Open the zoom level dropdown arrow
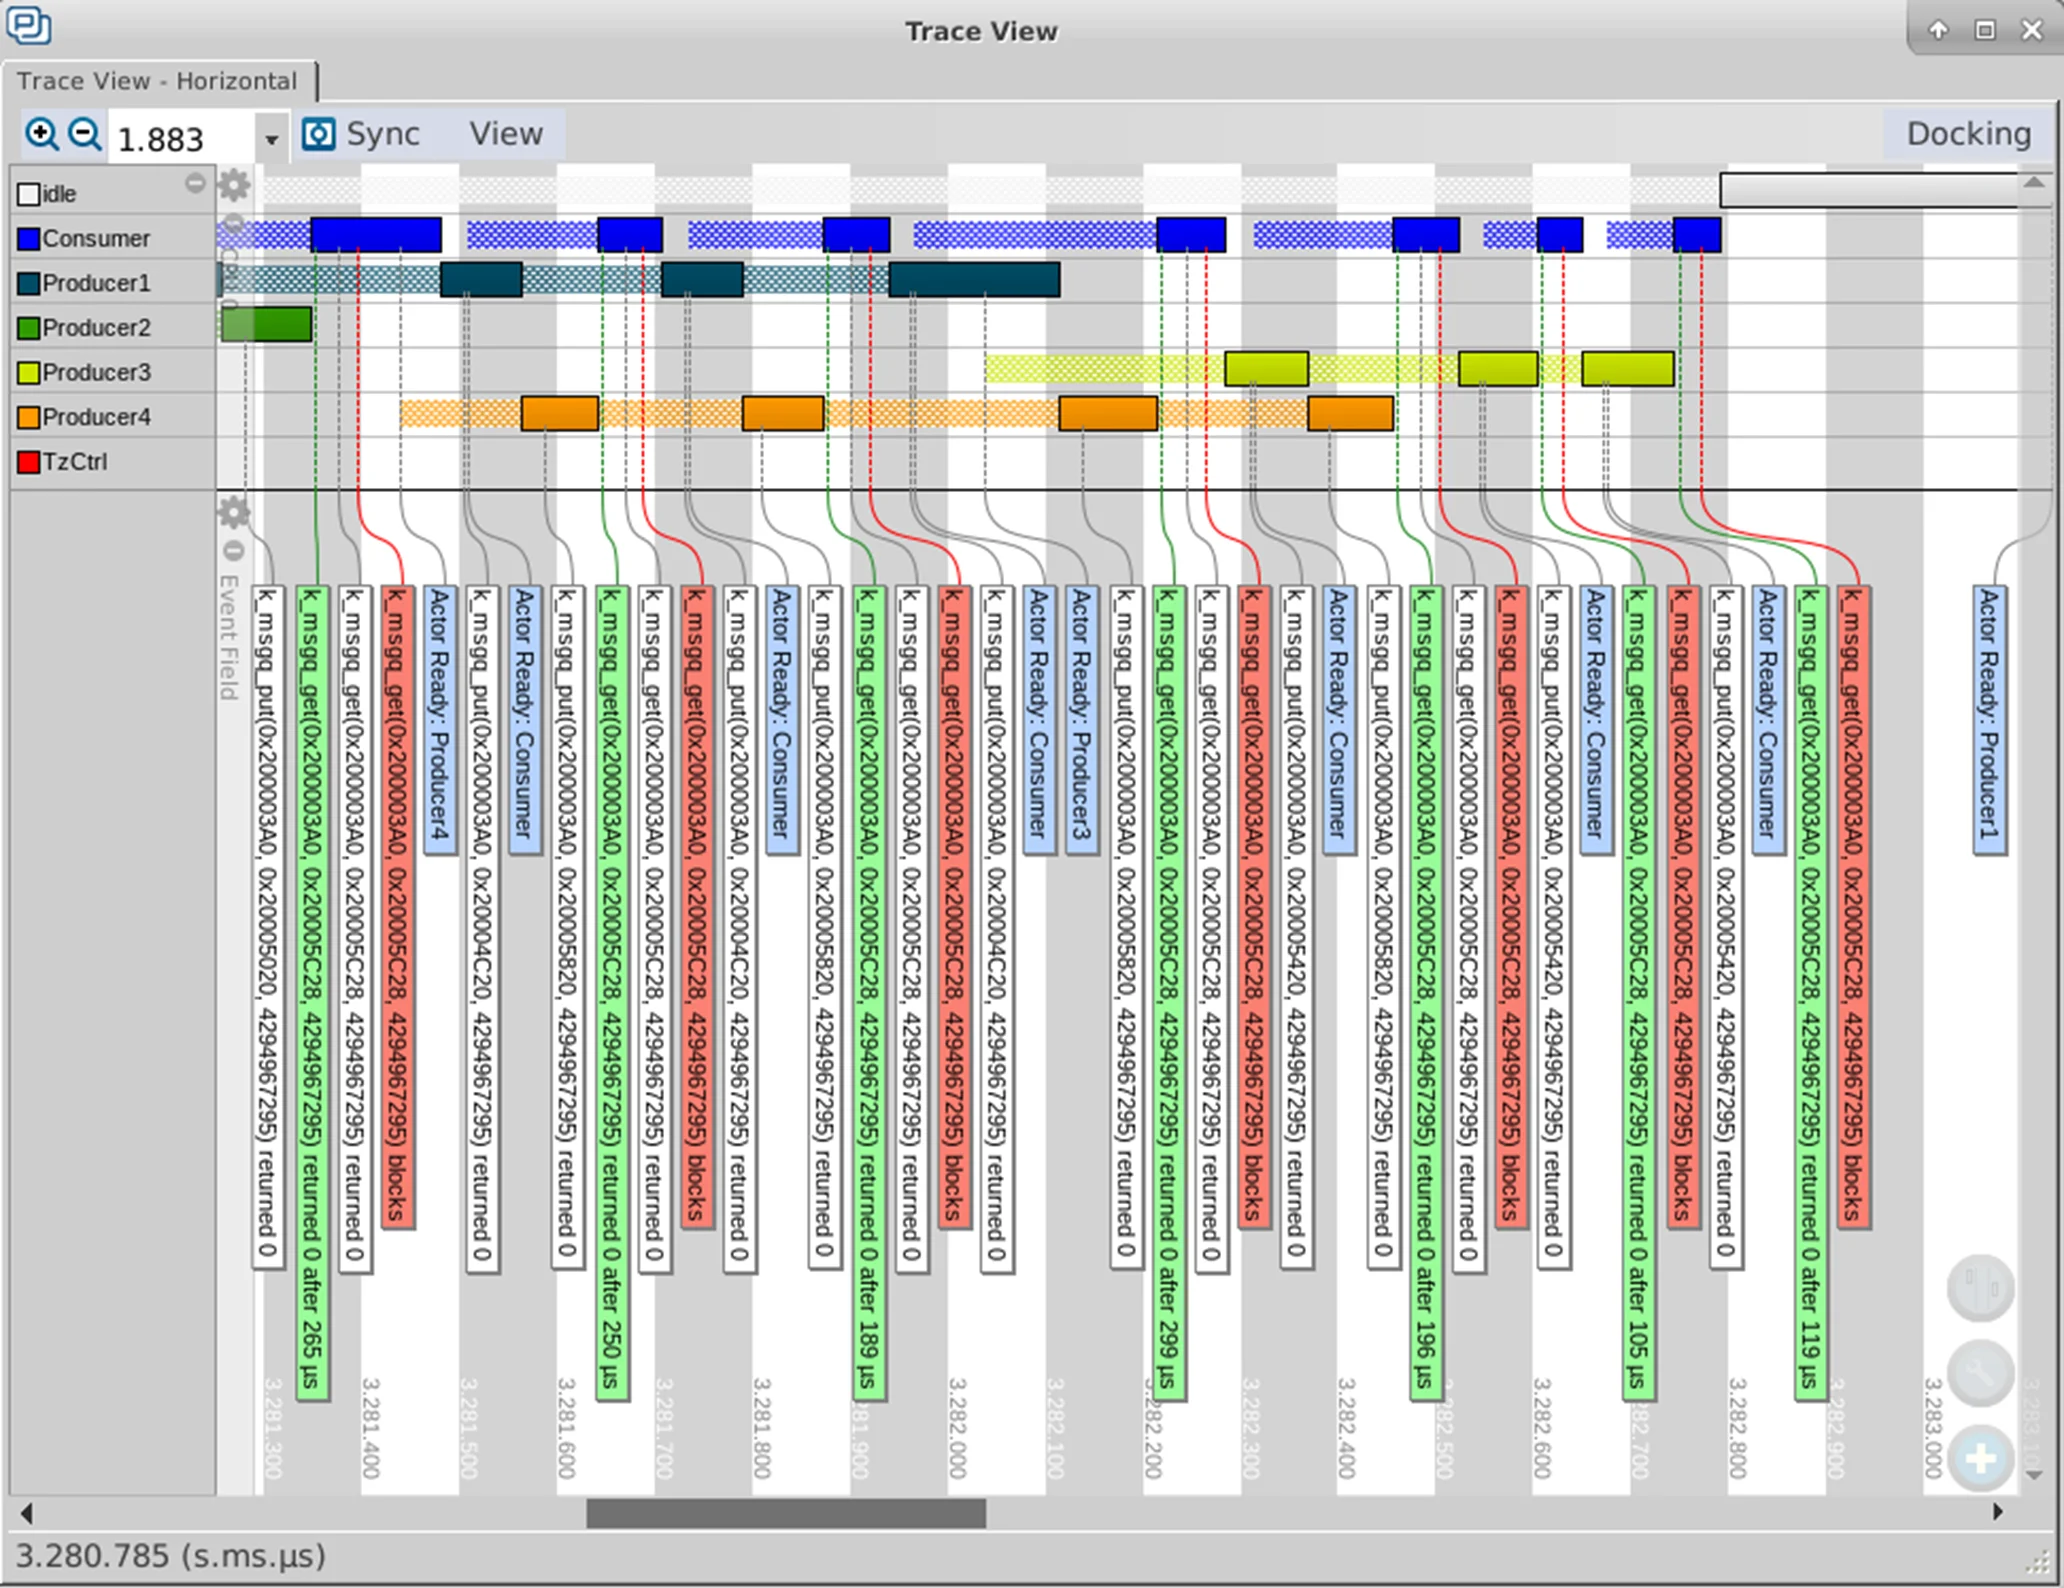Viewport: 2064px width, 1588px height. coord(271,140)
